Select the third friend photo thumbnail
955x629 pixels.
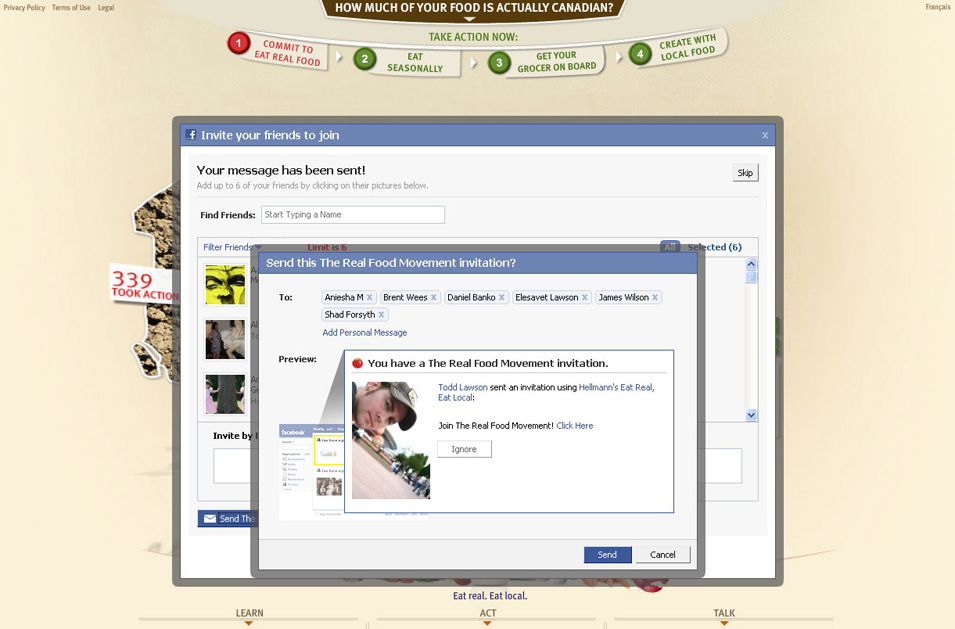[x=225, y=394]
